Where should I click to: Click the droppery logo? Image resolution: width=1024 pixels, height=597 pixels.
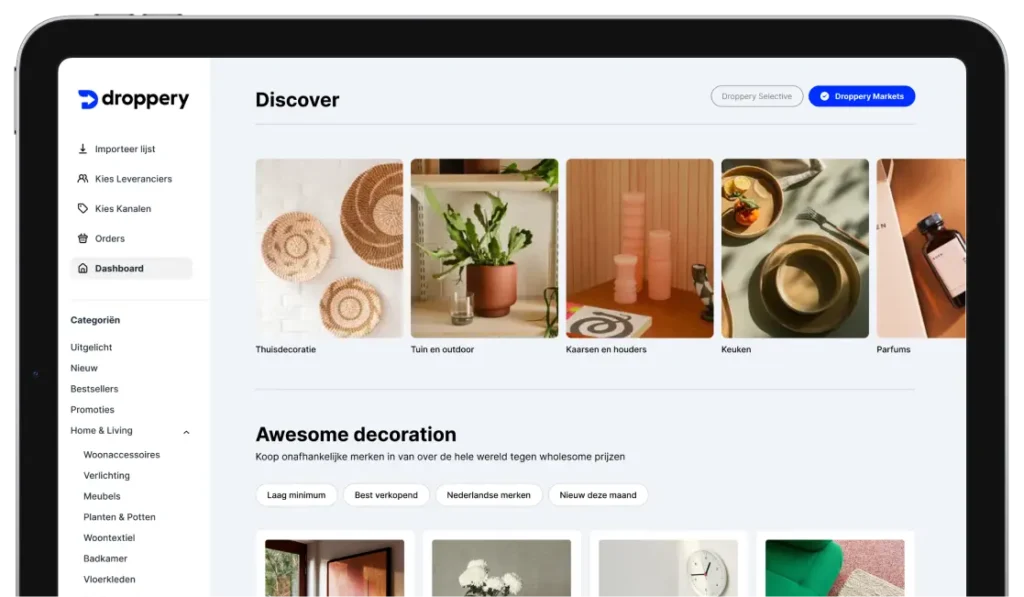coord(133,99)
